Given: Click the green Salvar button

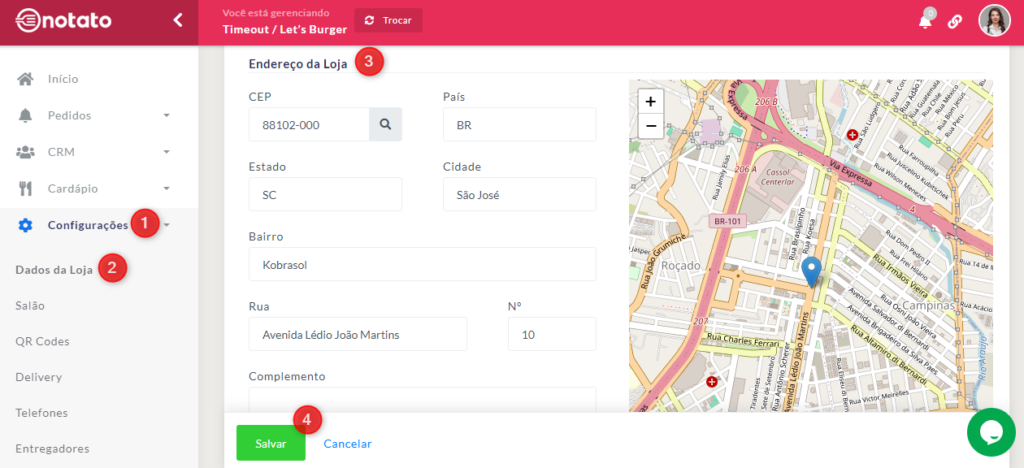Looking at the screenshot, I should click(x=270, y=443).
